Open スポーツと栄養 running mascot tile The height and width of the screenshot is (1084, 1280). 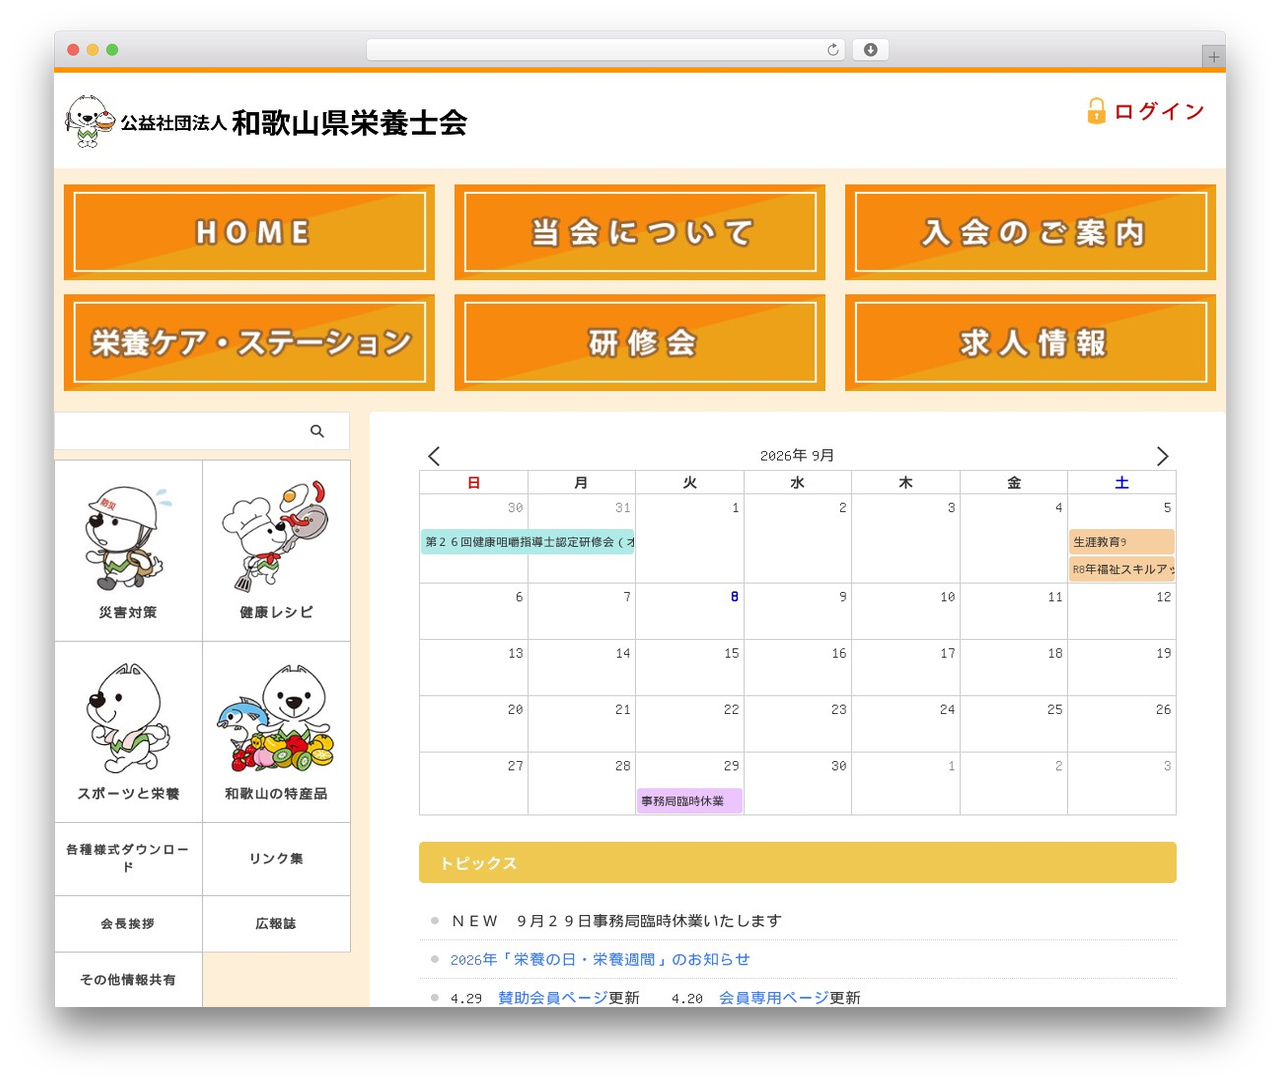click(129, 732)
